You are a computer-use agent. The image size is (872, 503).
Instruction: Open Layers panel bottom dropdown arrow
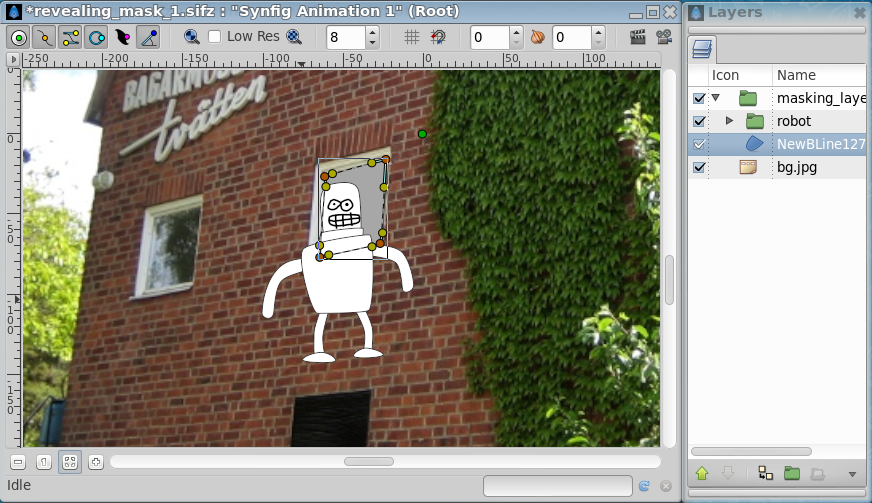pyautogui.click(x=852, y=474)
